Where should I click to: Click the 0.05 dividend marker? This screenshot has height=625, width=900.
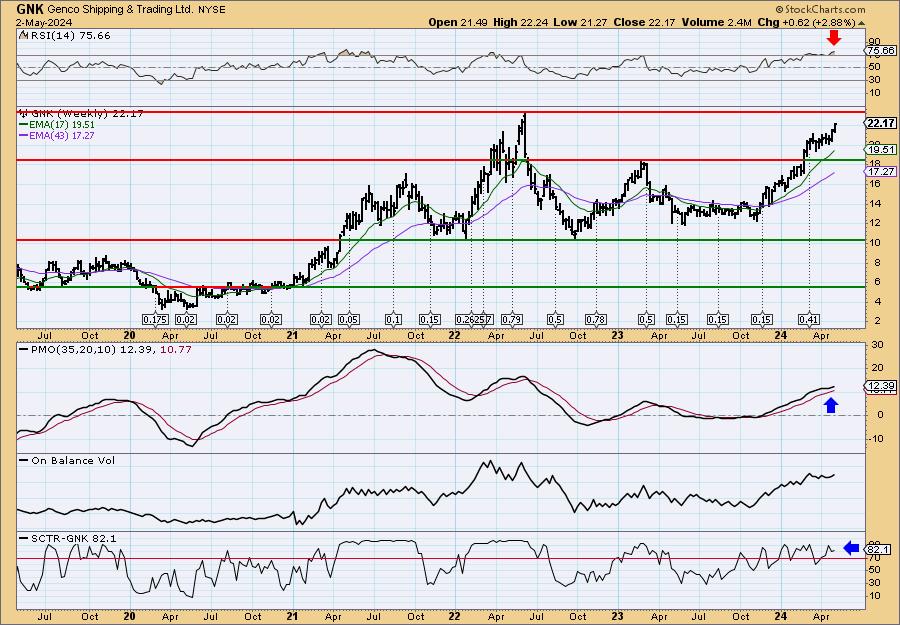tap(348, 319)
